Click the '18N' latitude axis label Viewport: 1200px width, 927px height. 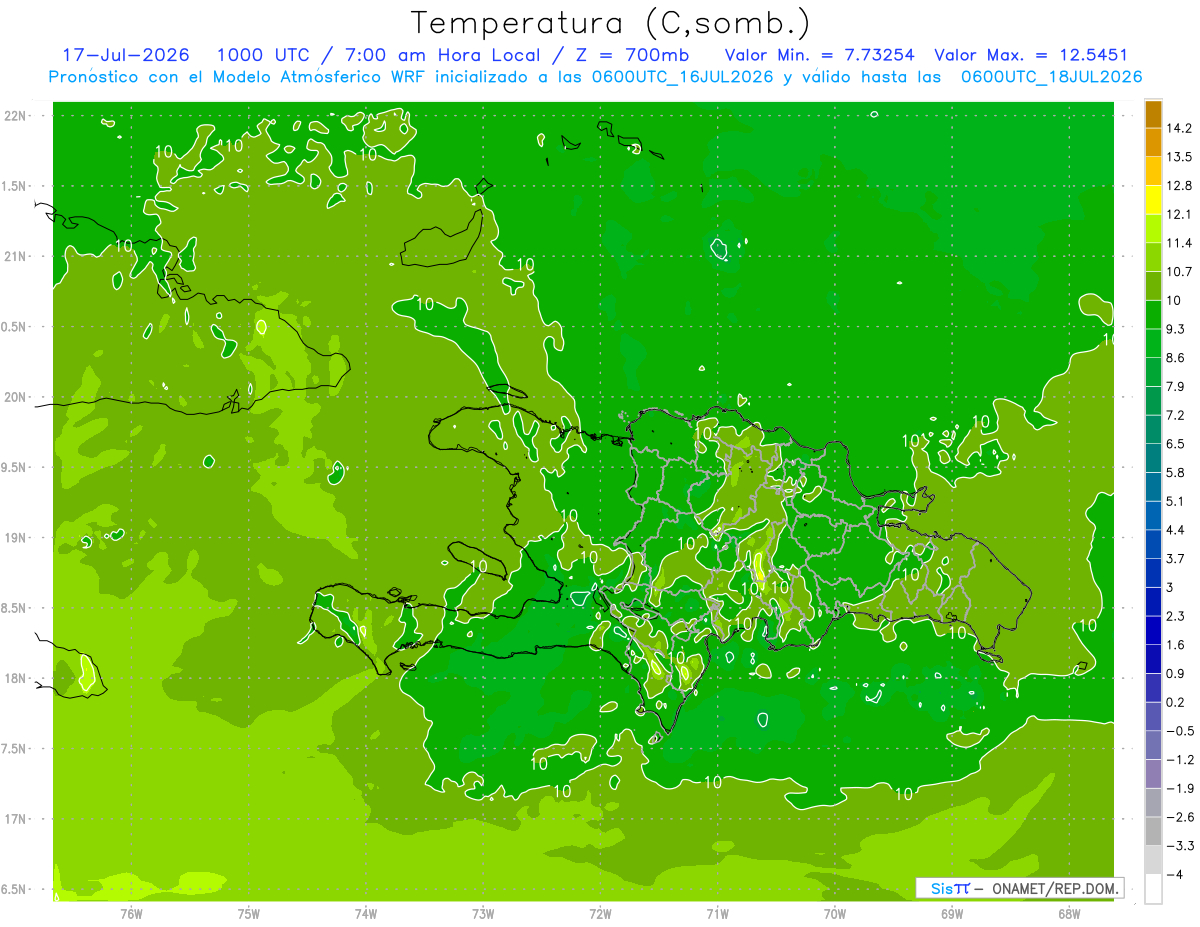[16, 678]
